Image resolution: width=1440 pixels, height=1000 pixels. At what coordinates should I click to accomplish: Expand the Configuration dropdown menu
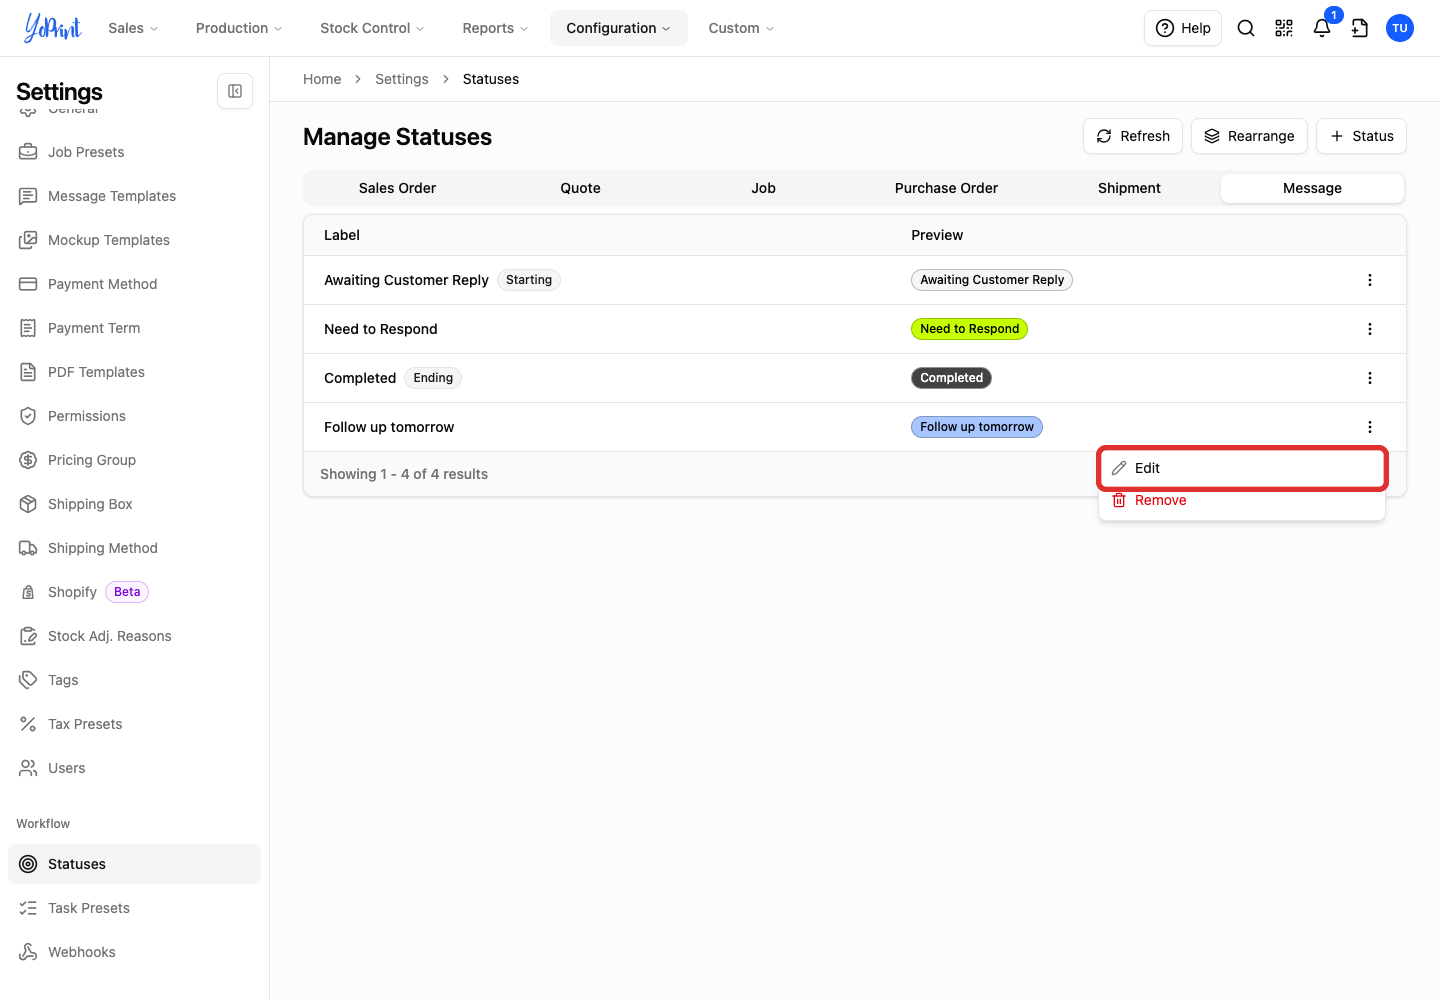click(x=618, y=28)
